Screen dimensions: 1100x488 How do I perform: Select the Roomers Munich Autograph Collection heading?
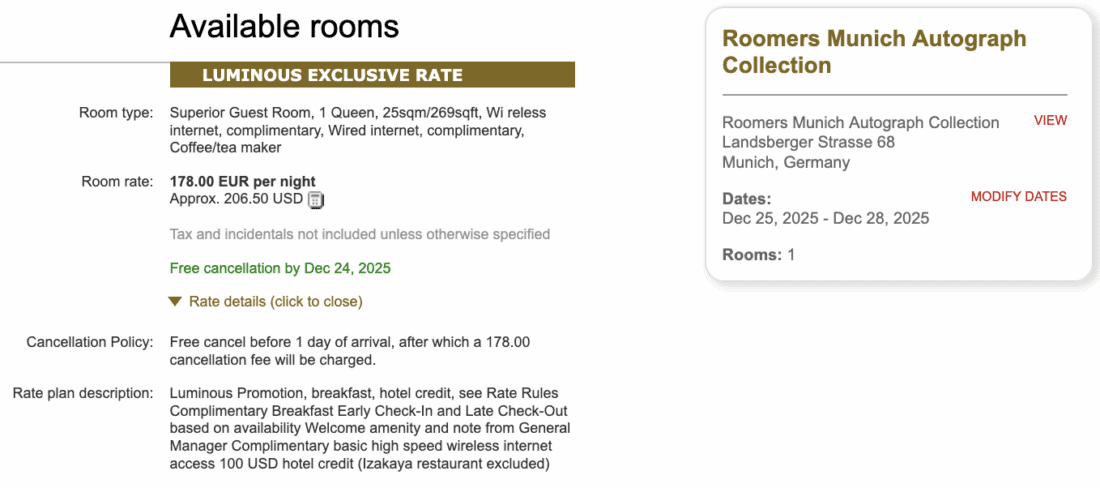(x=873, y=52)
